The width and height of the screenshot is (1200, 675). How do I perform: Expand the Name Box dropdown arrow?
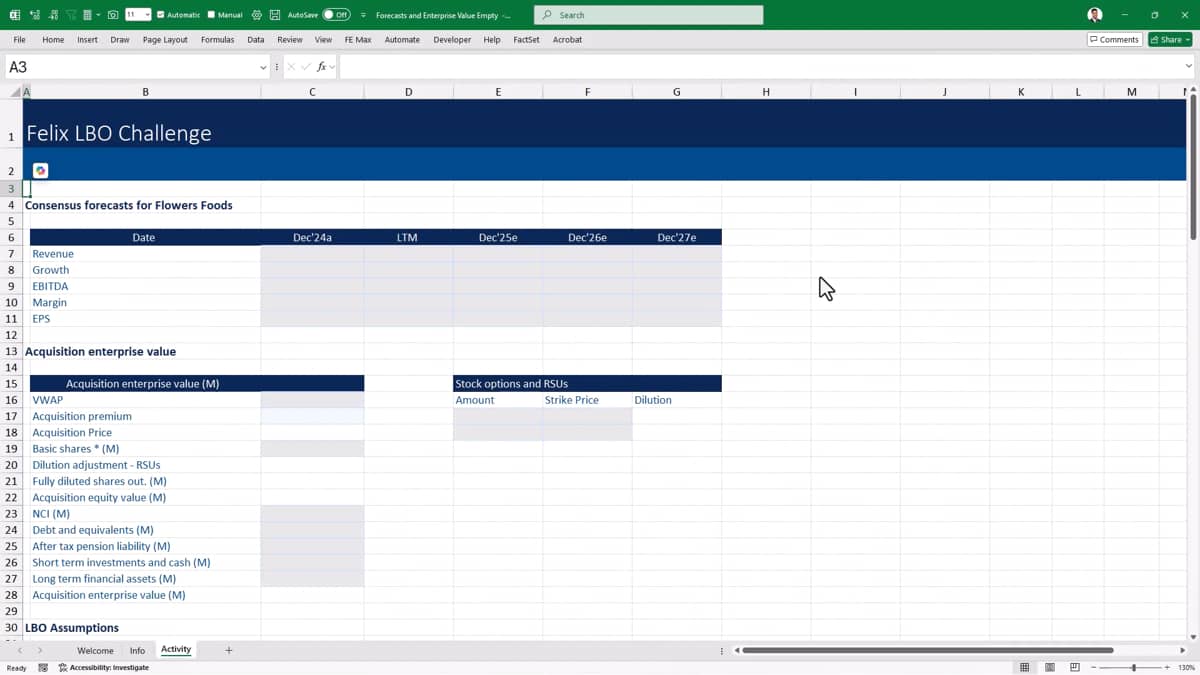click(x=263, y=67)
